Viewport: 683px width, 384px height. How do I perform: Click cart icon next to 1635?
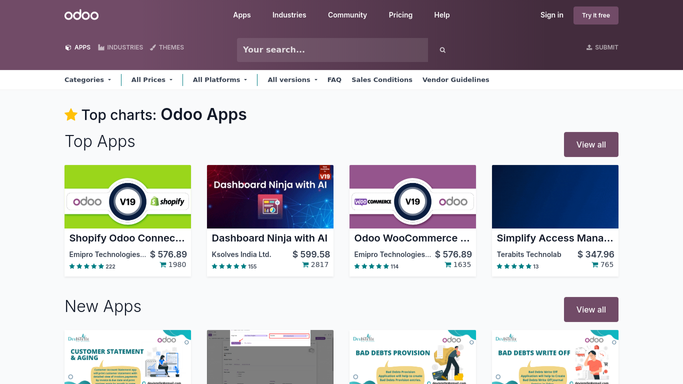448,265
